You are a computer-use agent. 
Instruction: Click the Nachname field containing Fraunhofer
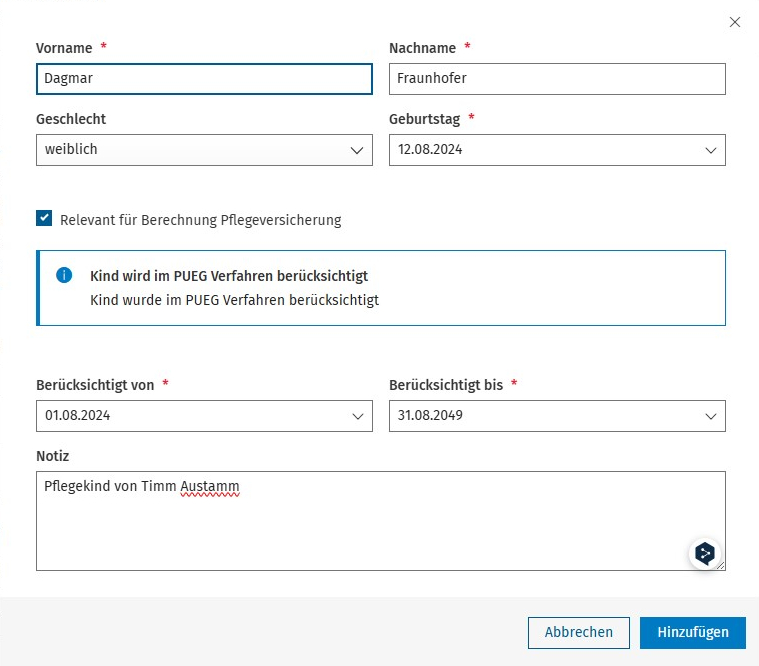(x=557, y=79)
